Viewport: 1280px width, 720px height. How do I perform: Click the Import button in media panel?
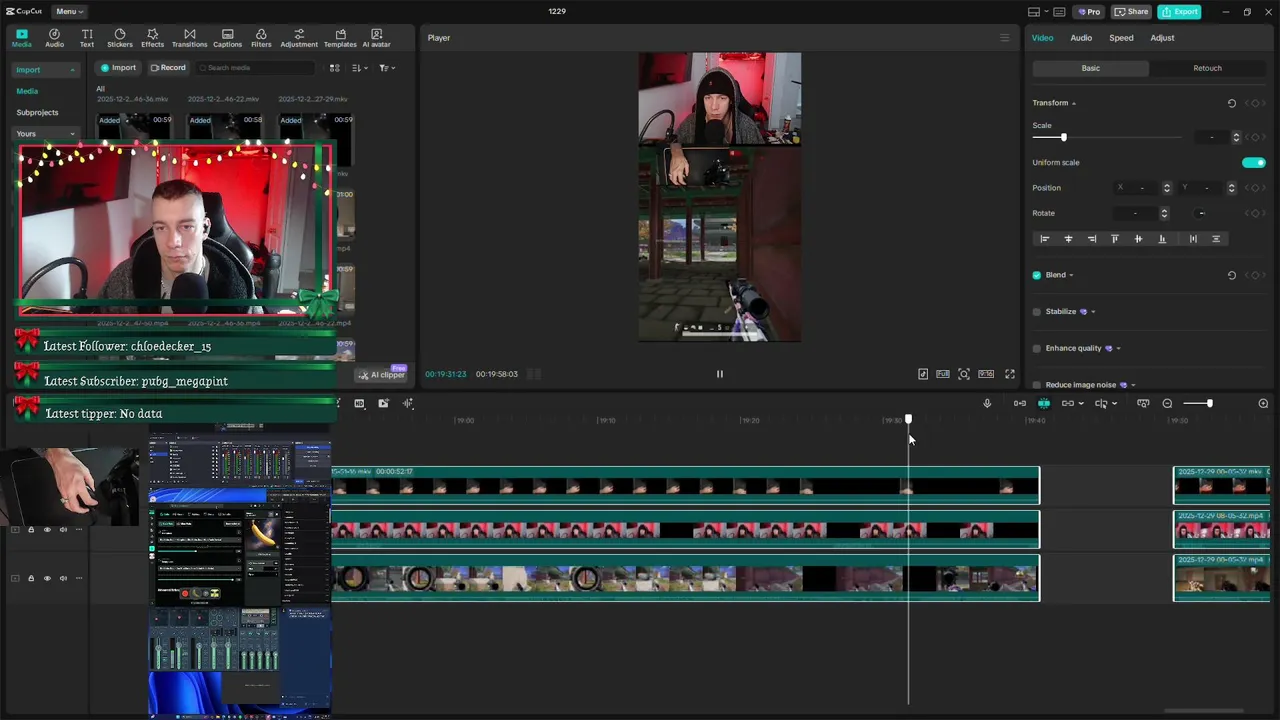click(x=118, y=68)
